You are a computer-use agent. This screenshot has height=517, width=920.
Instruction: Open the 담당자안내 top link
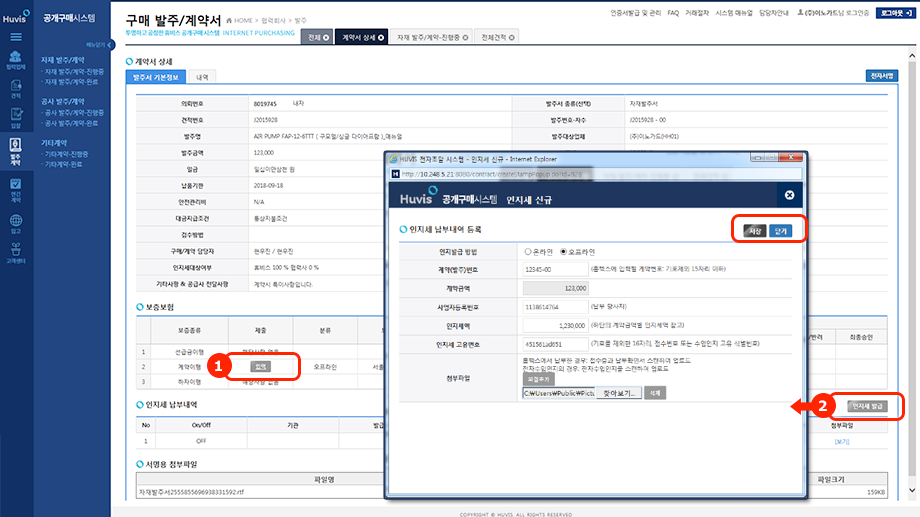(x=773, y=13)
